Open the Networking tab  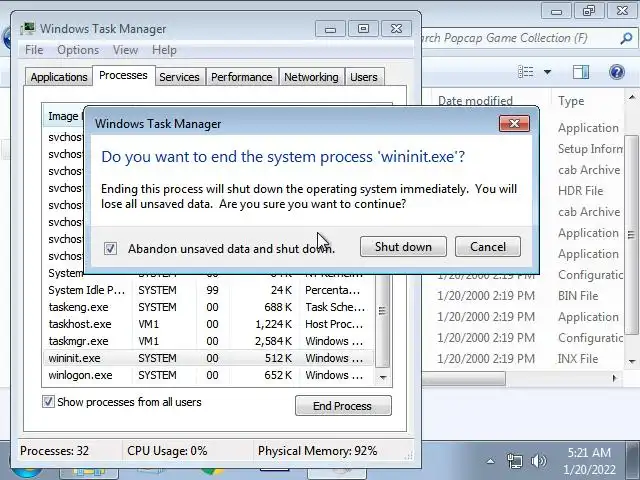(311, 77)
